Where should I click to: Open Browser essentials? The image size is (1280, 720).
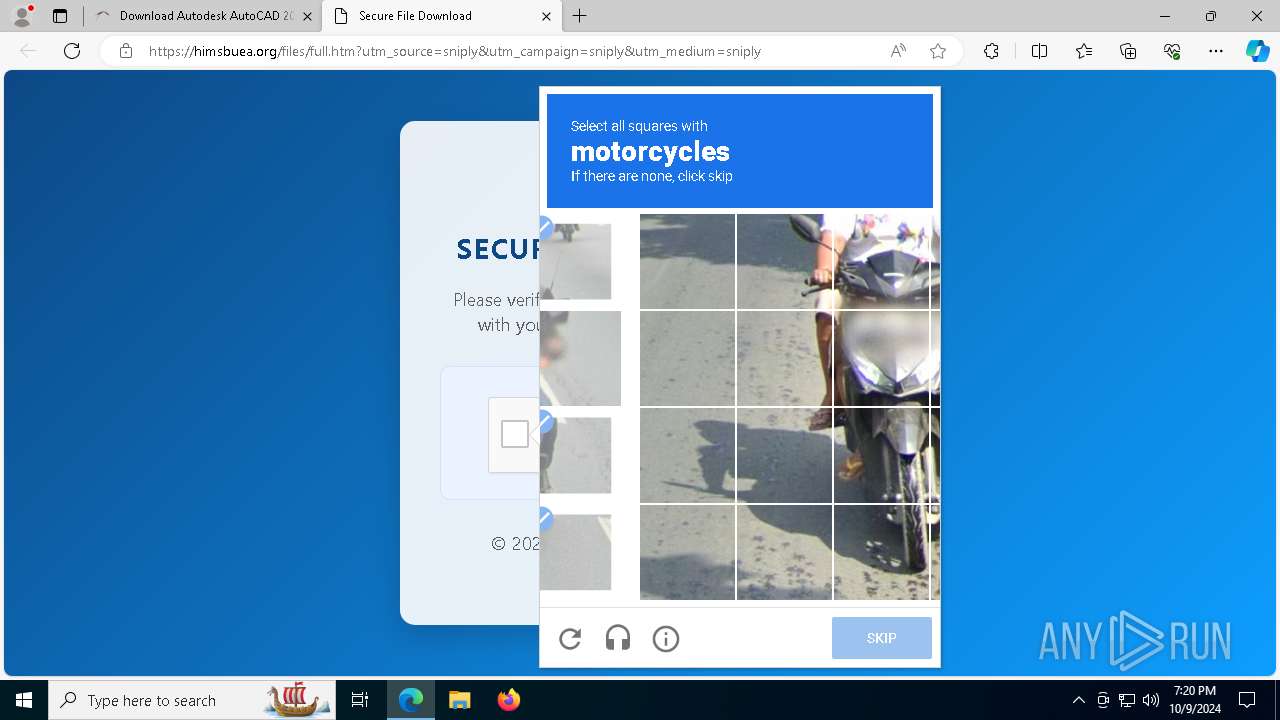pos(1172,51)
